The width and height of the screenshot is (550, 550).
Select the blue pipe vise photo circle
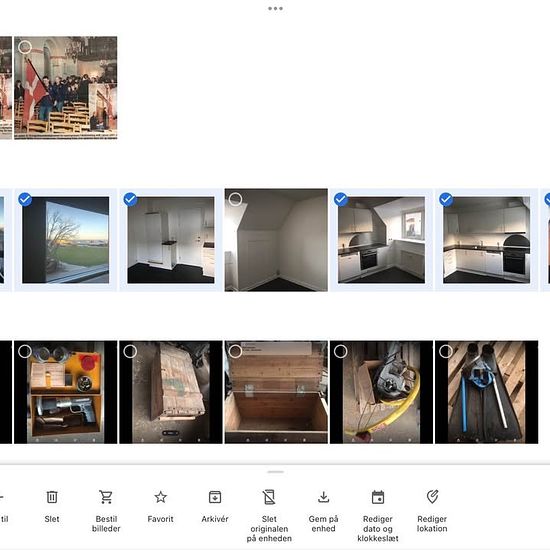pyautogui.click(x=446, y=351)
